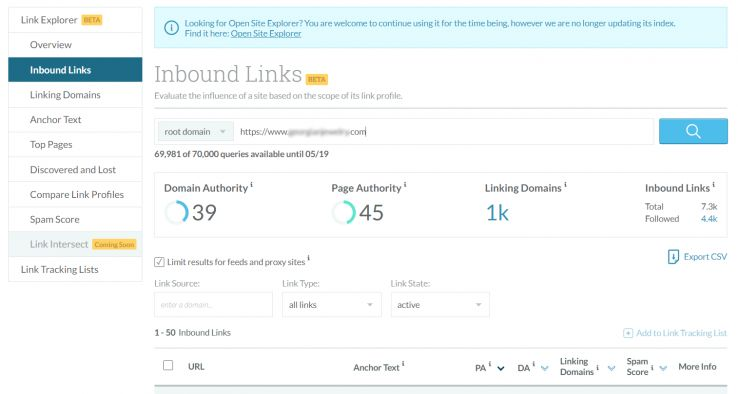This screenshot has height=394, width=738.
Task: Open the root domain scope dropdown
Action: point(195,132)
